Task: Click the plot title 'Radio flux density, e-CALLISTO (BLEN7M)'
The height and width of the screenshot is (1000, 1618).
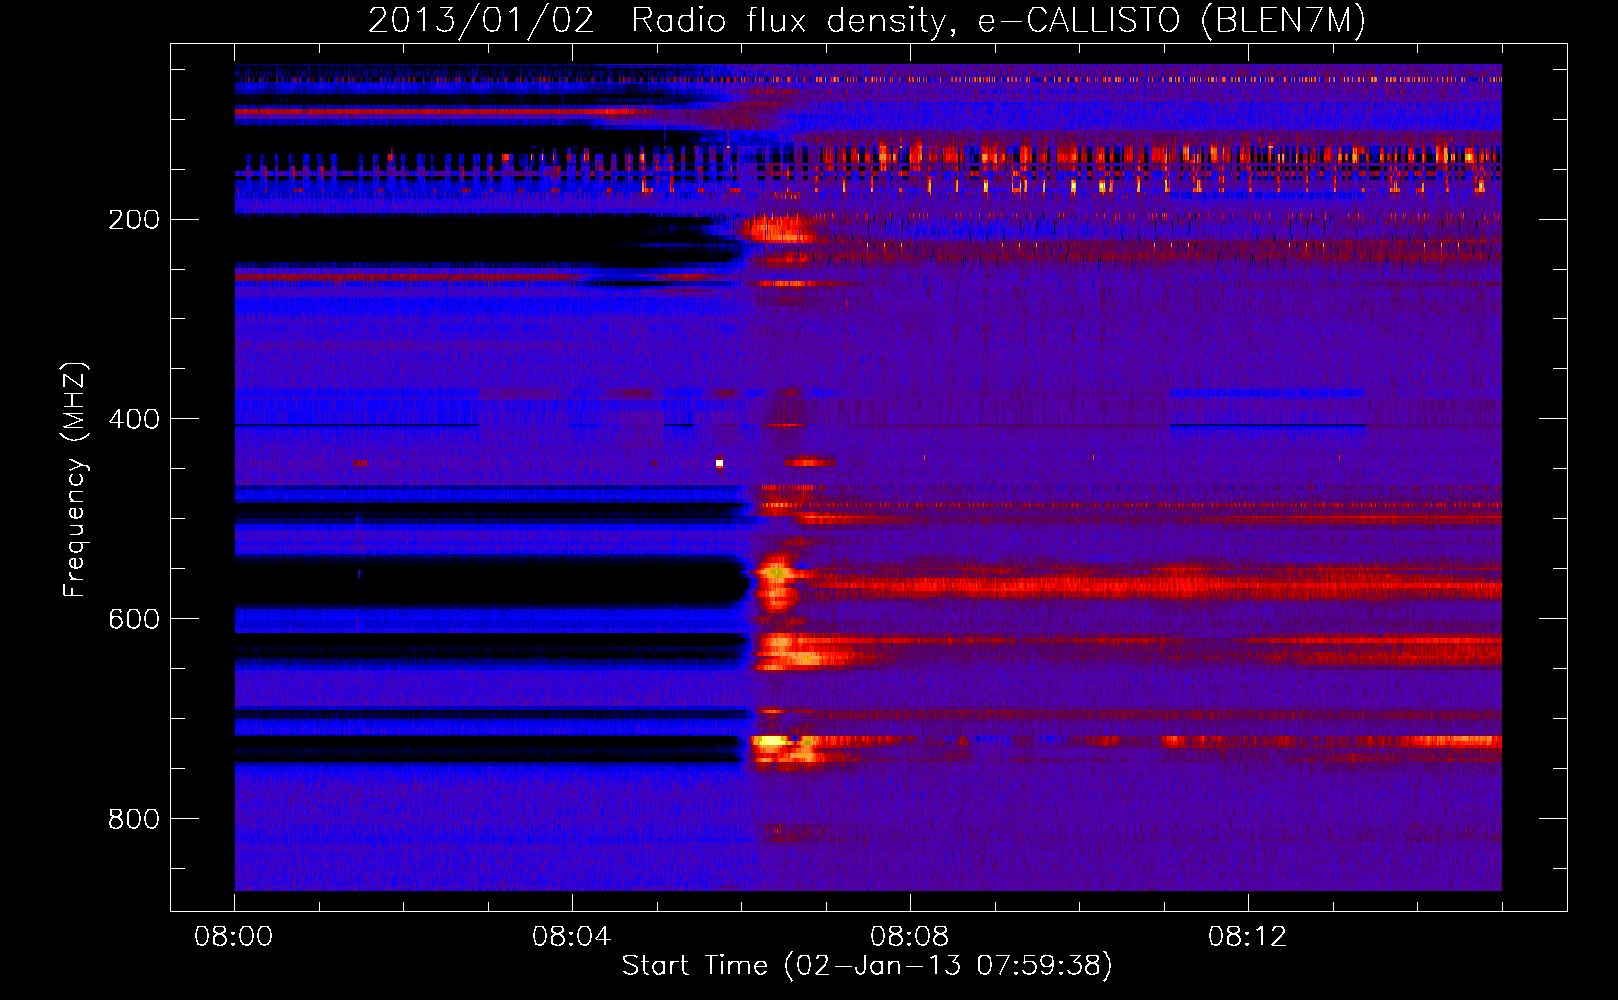Action: (998, 21)
